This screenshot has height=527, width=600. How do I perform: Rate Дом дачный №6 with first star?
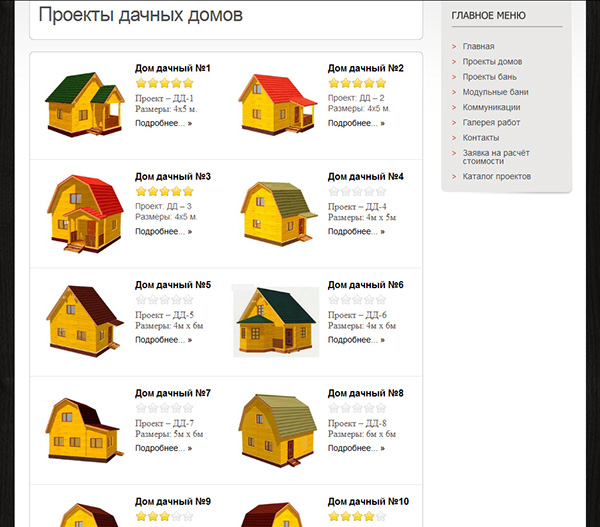point(334,300)
